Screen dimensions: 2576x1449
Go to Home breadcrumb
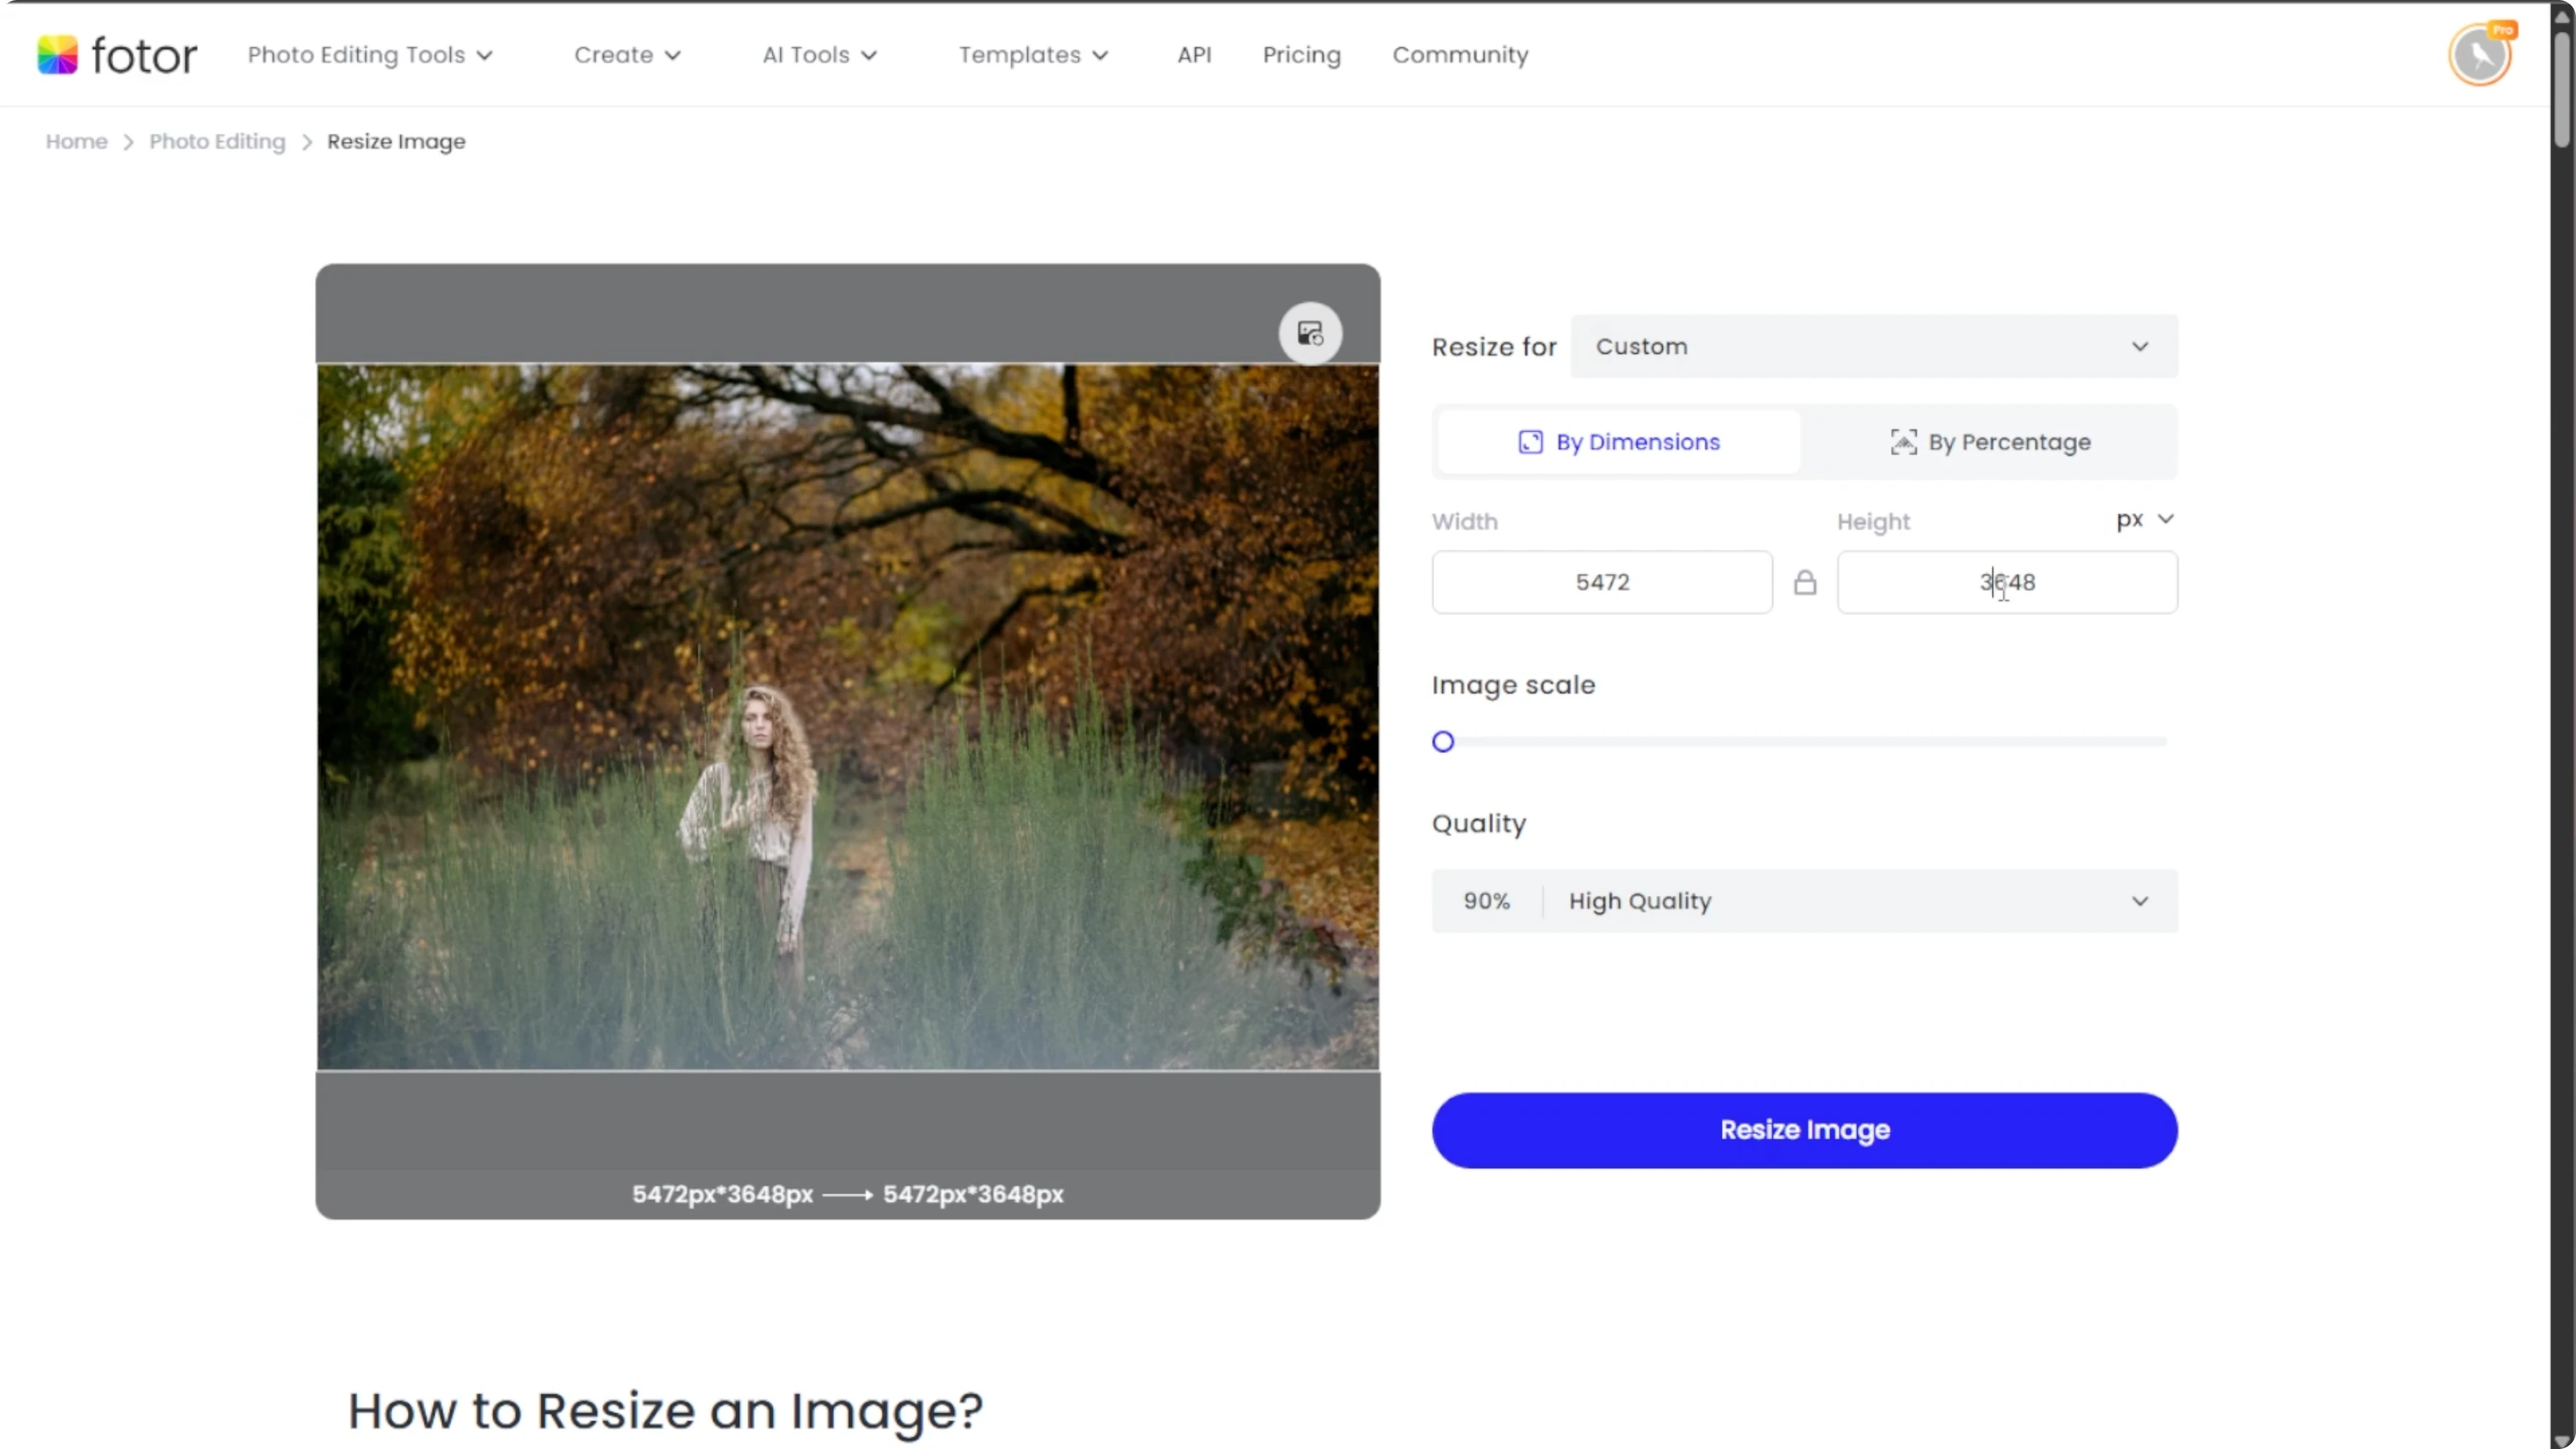point(76,141)
